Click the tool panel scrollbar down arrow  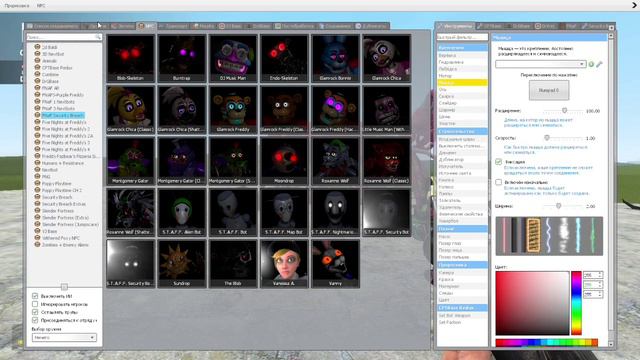tap(611, 344)
